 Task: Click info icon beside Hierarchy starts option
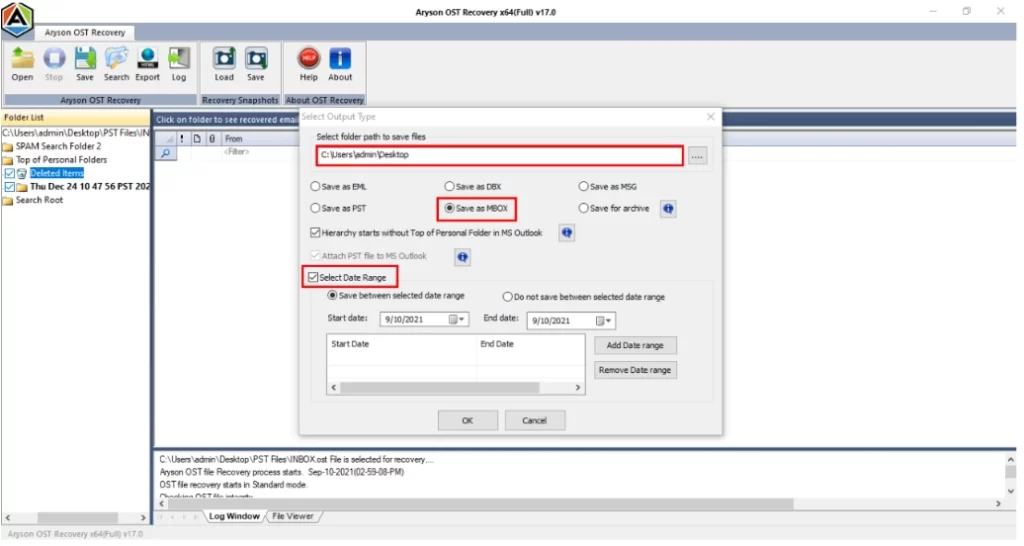[x=567, y=233]
